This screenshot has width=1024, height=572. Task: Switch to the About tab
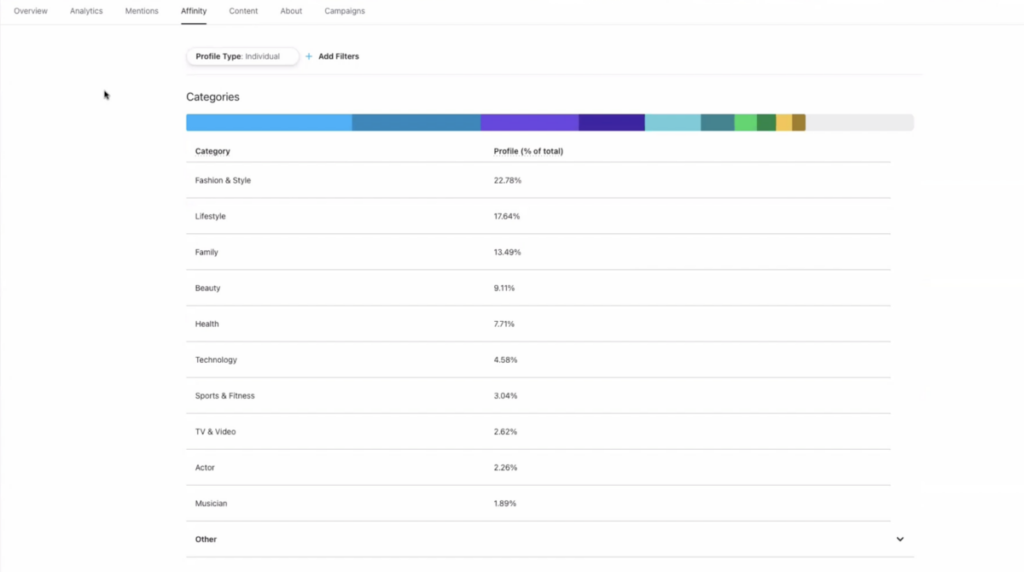pos(291,11)
